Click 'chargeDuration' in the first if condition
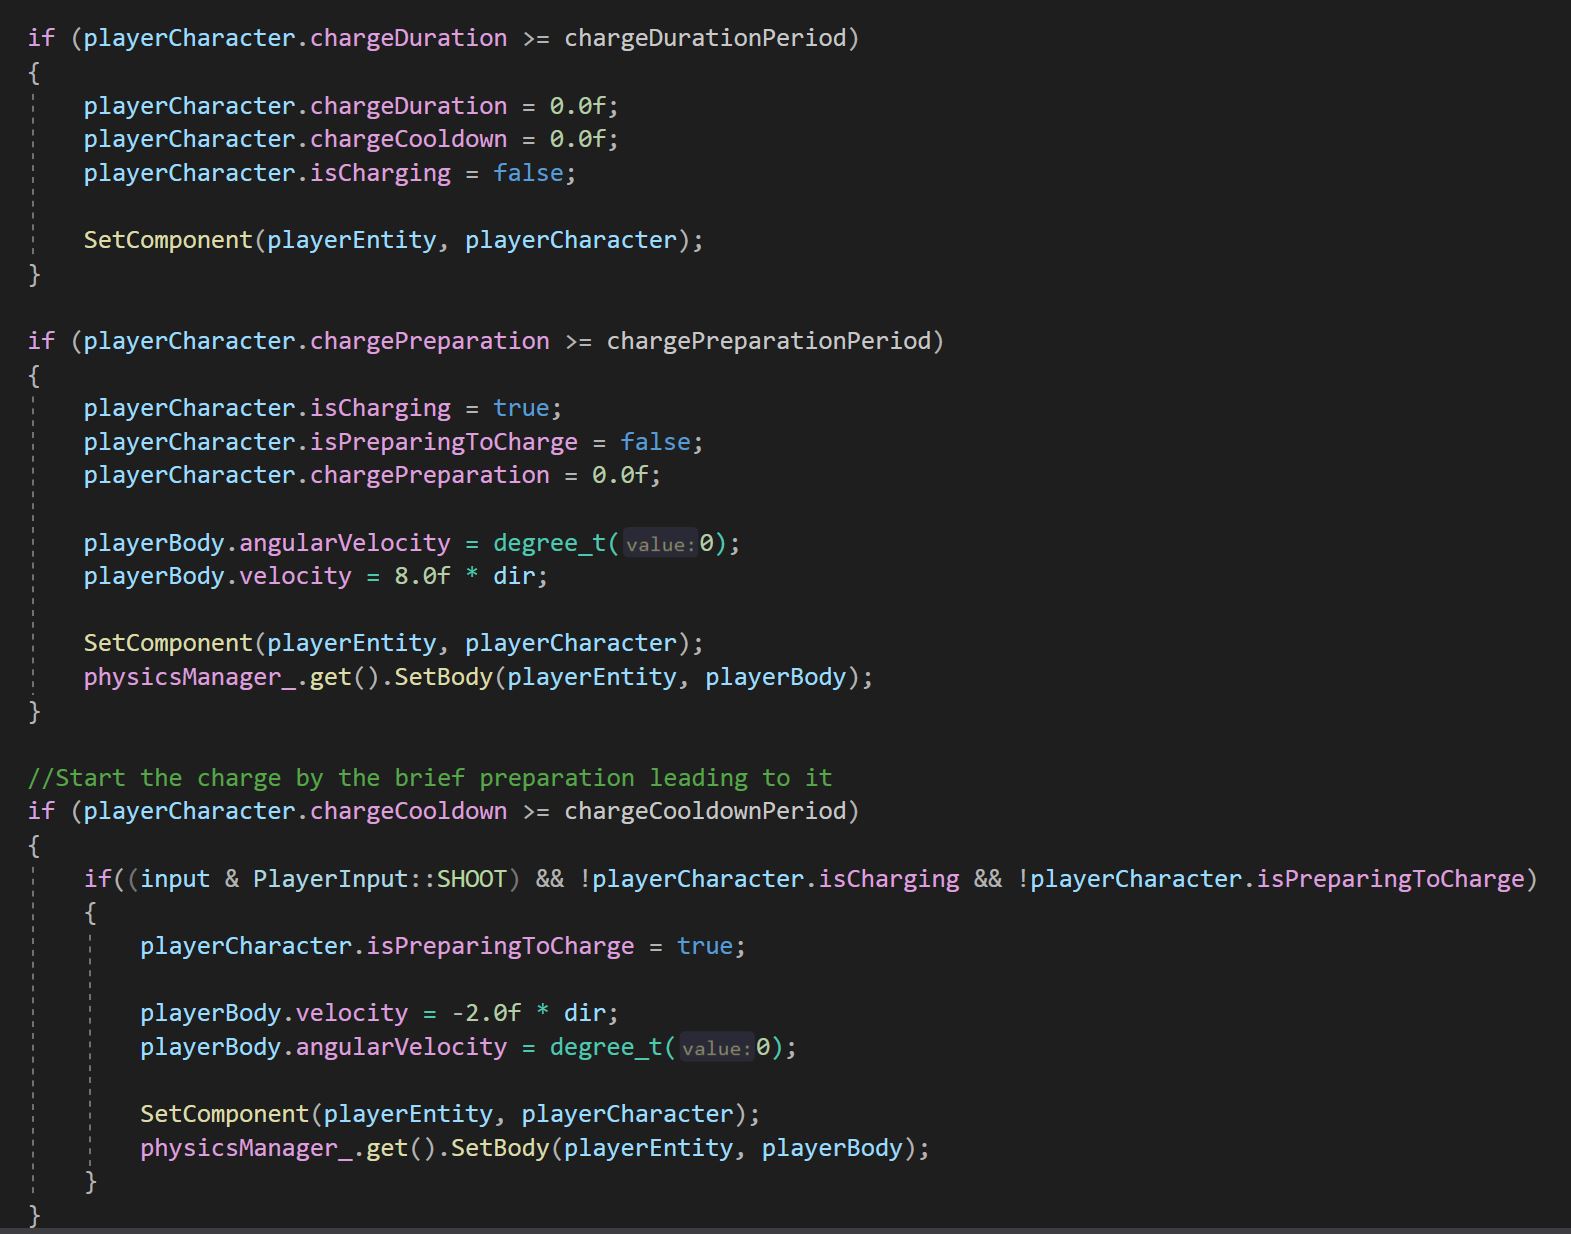This screenshot has width=1571, height=1234. point(408,38)
